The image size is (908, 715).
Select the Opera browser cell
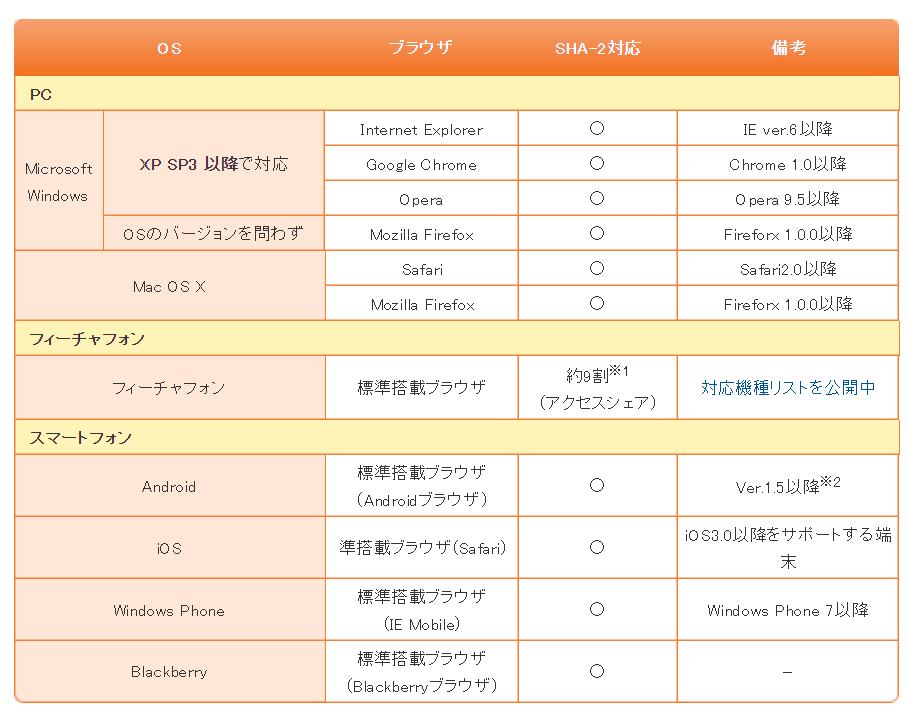tap(422, 199)
